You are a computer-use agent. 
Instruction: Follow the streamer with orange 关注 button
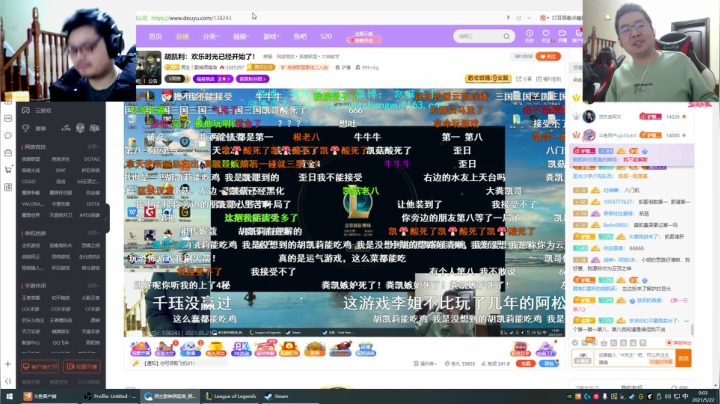(x=548, y=56)
